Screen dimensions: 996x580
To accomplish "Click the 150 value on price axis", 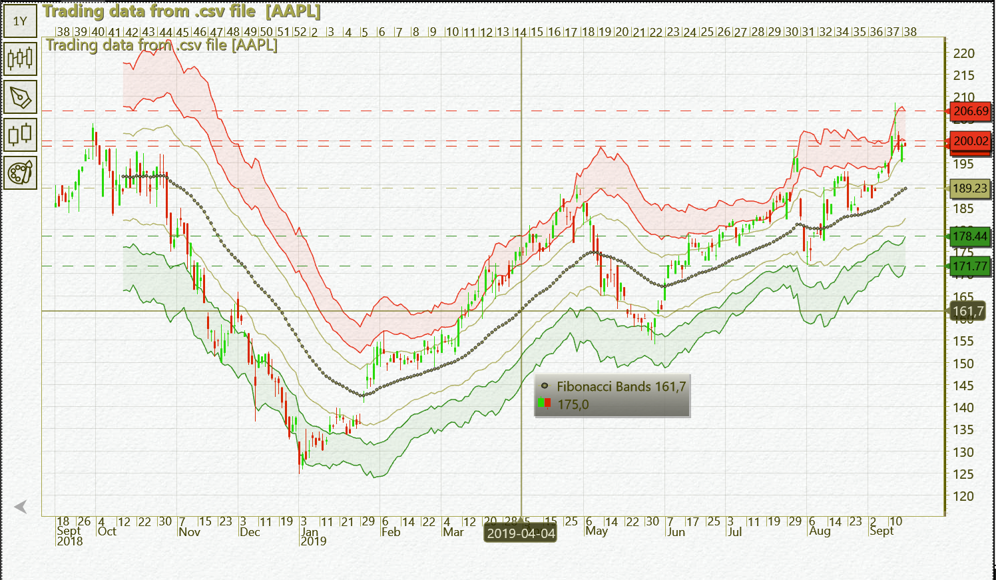I will (964, 363).
